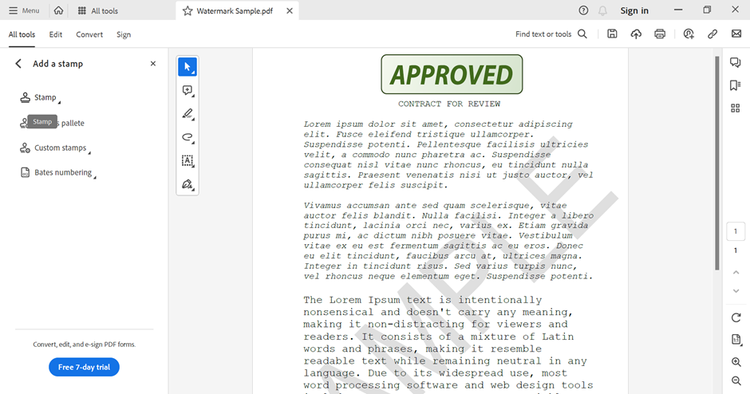This screenshot has width=750, height=394.
Task: Click the vertical document scrollbar
Action: [717, 163]
